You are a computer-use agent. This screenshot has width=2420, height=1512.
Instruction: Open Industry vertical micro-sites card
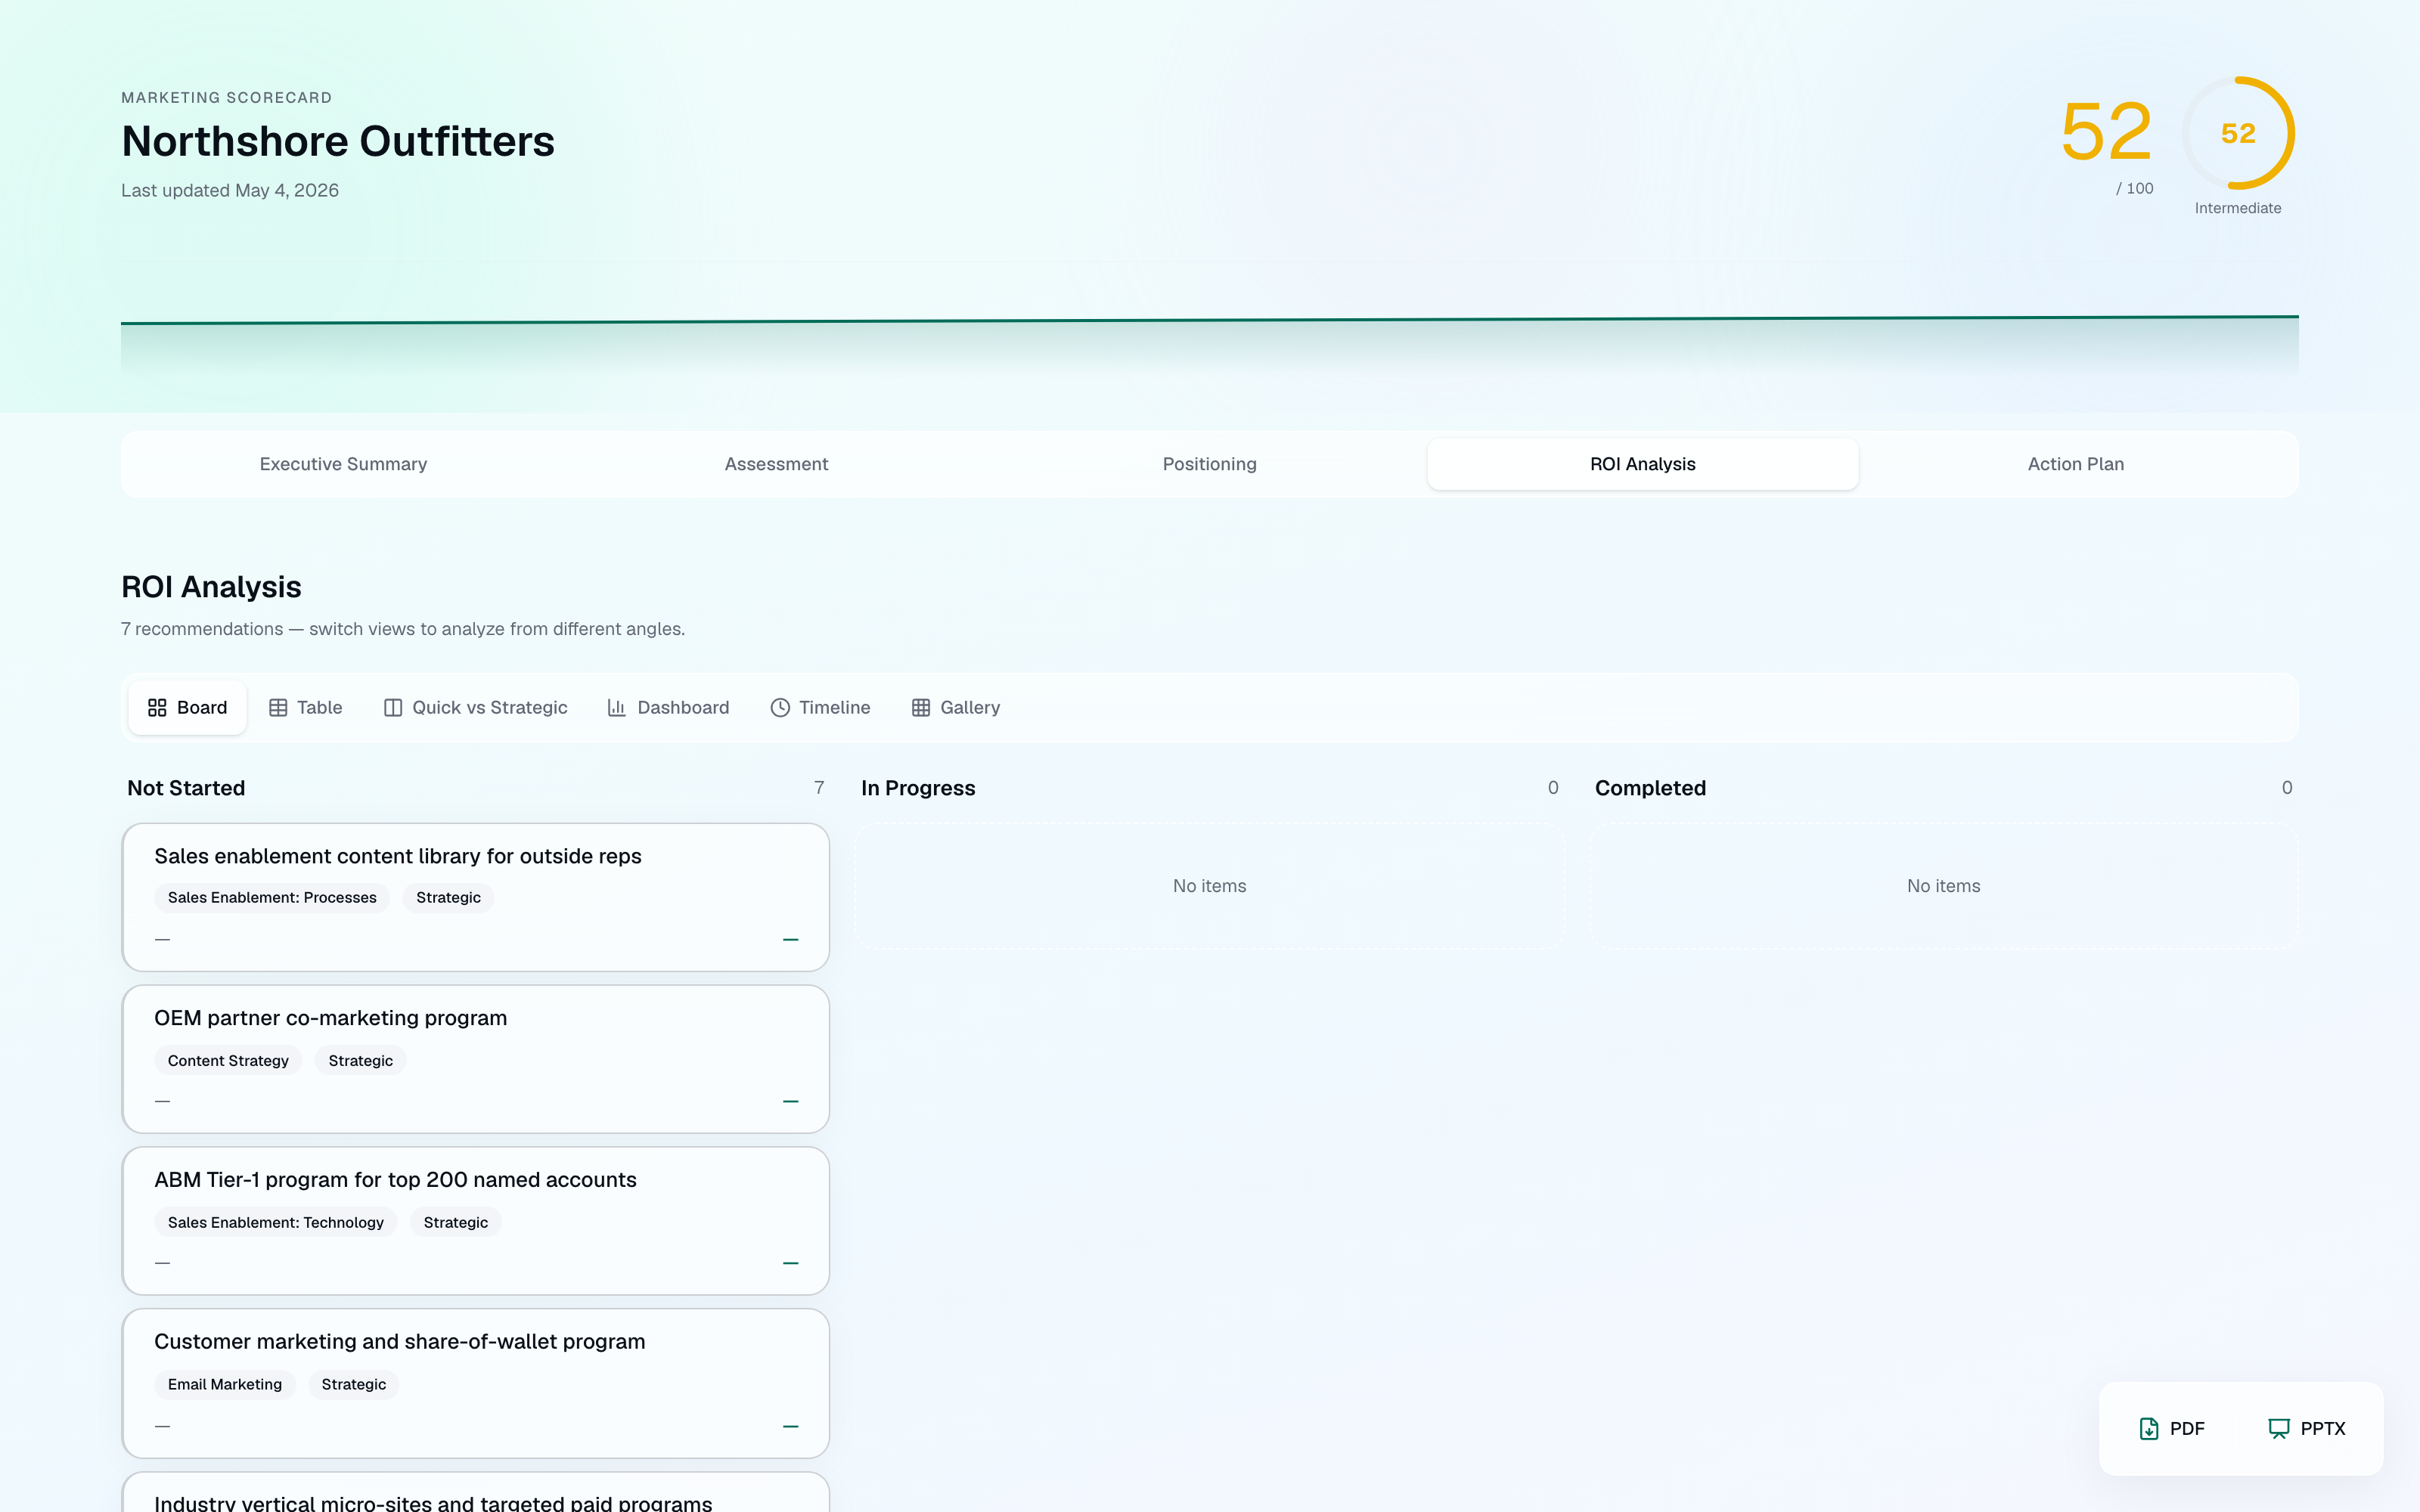pyautogui.click(x=476, y=1492)
